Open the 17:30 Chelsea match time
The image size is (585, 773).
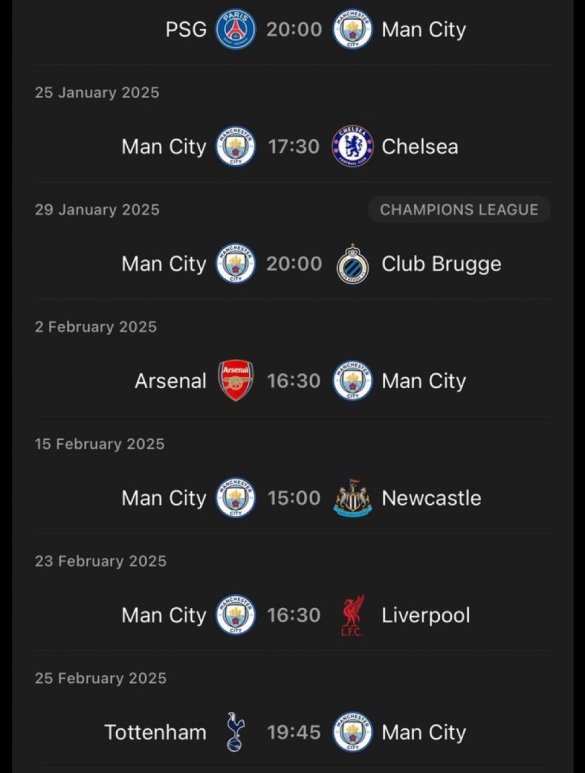coord(294,146)
